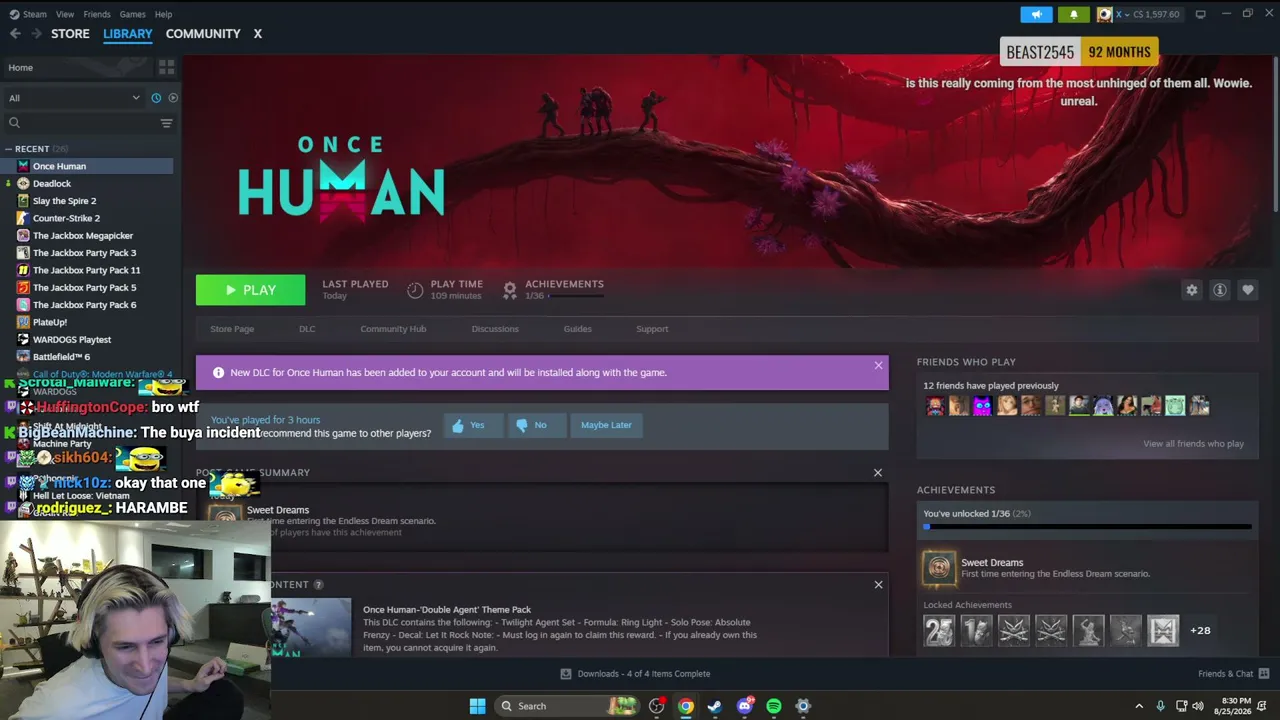Dismiss the New DLC notification banner
Image resolution: width=1280 pixels, height=720 pixels.
[x=878, y=366]
